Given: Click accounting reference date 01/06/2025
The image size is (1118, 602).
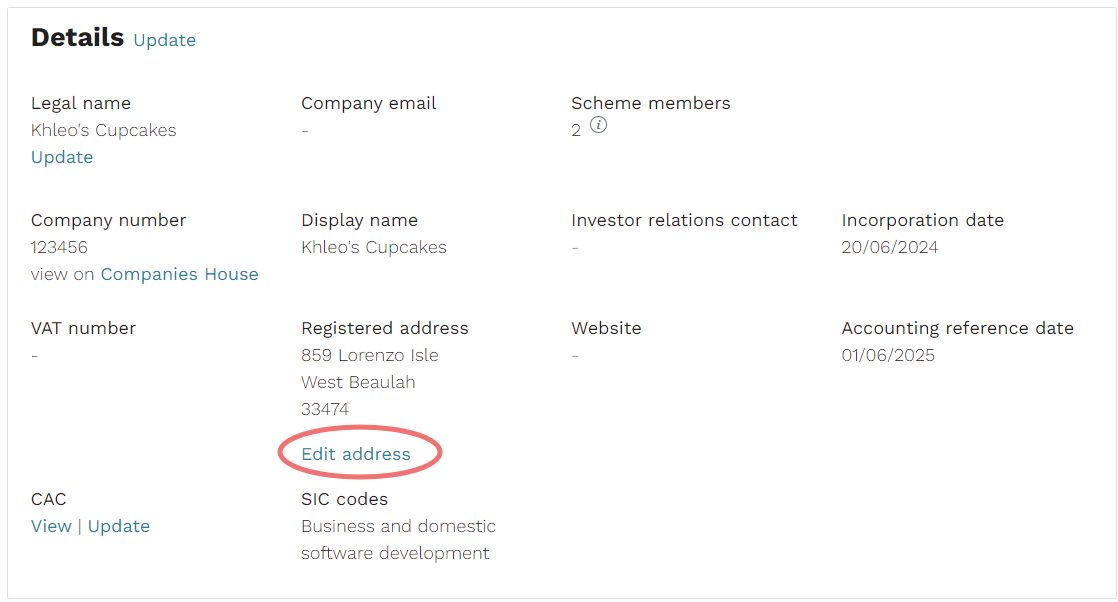Looking at the screenshot, I should (x=888, y=354).
